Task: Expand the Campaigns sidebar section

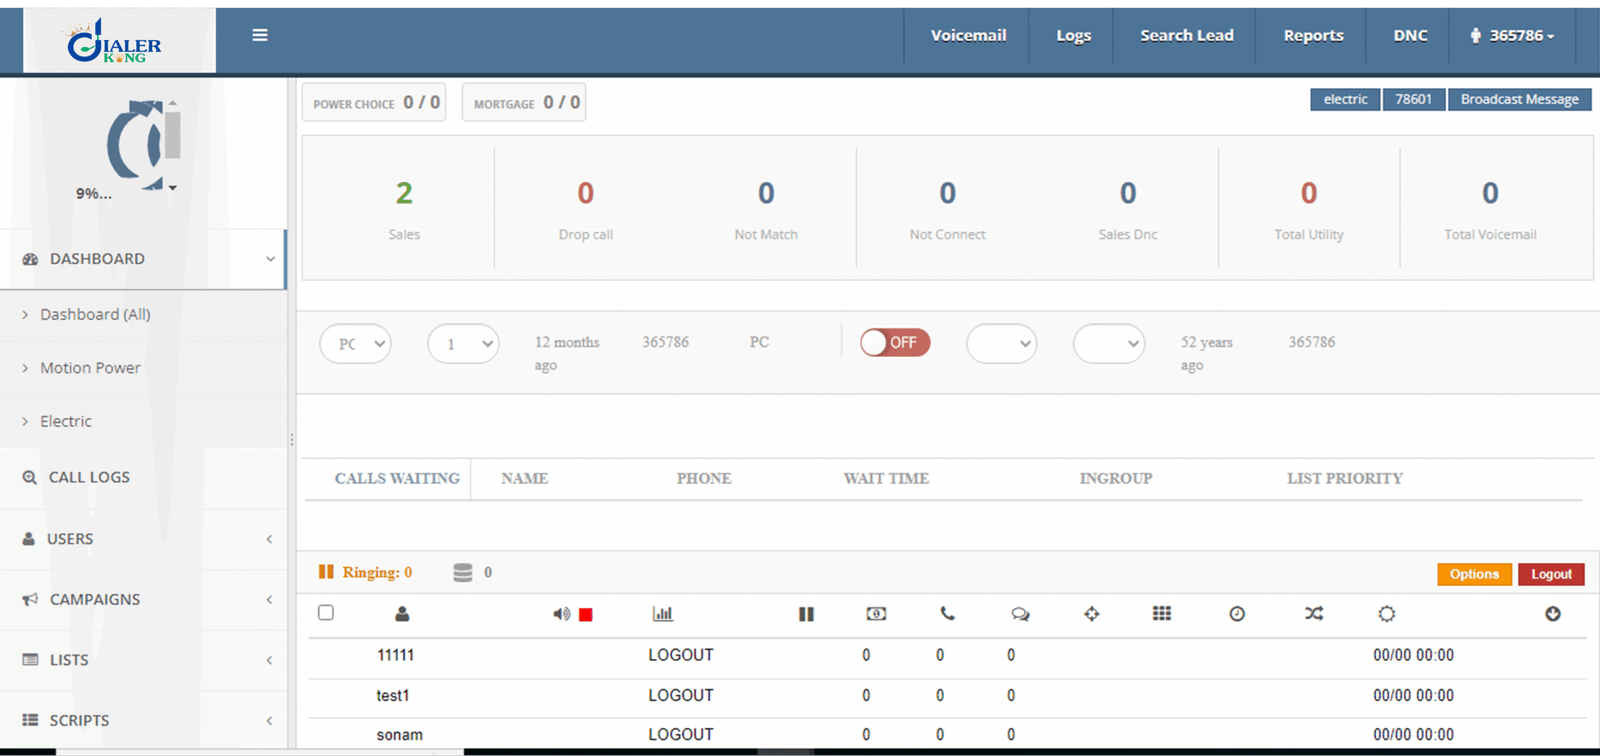Action: pos(143,600)
